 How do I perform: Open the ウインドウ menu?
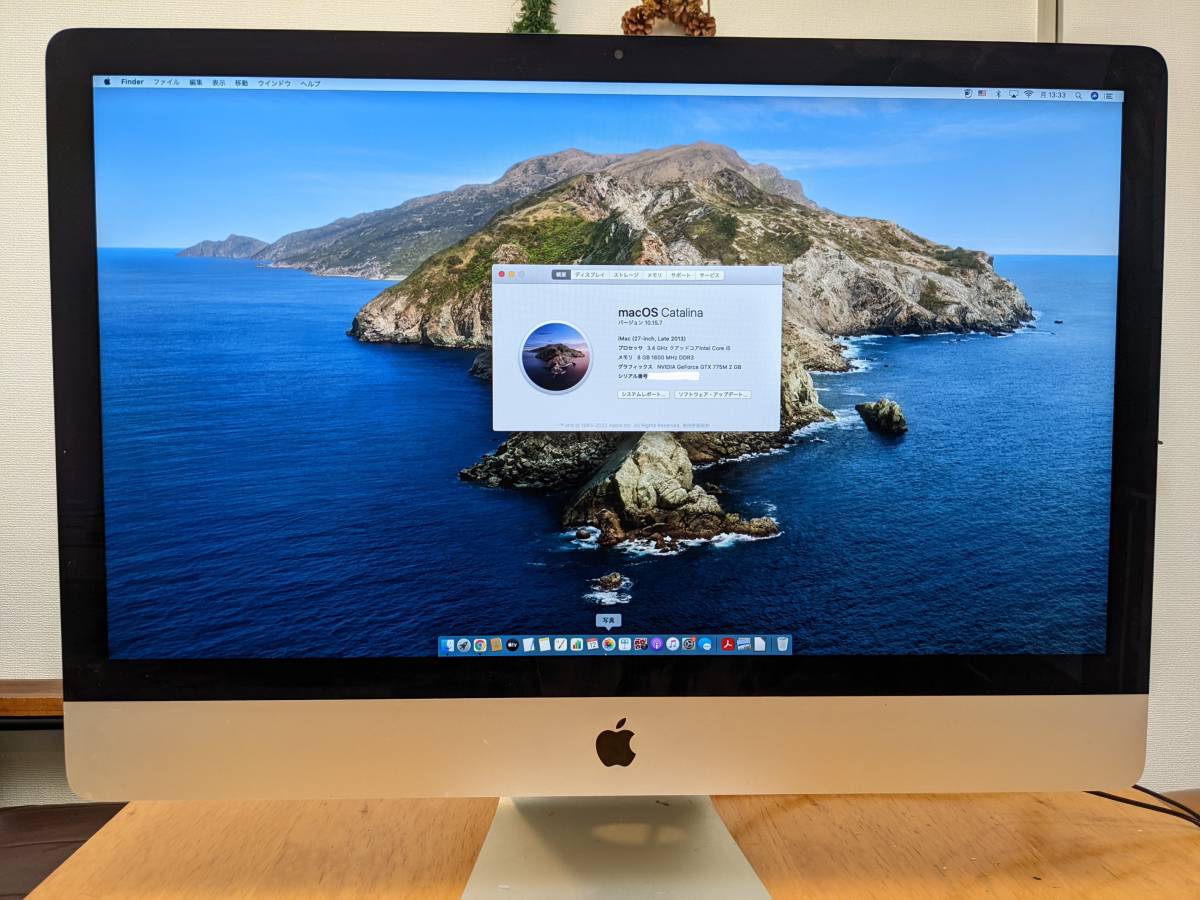click(274, 83)
